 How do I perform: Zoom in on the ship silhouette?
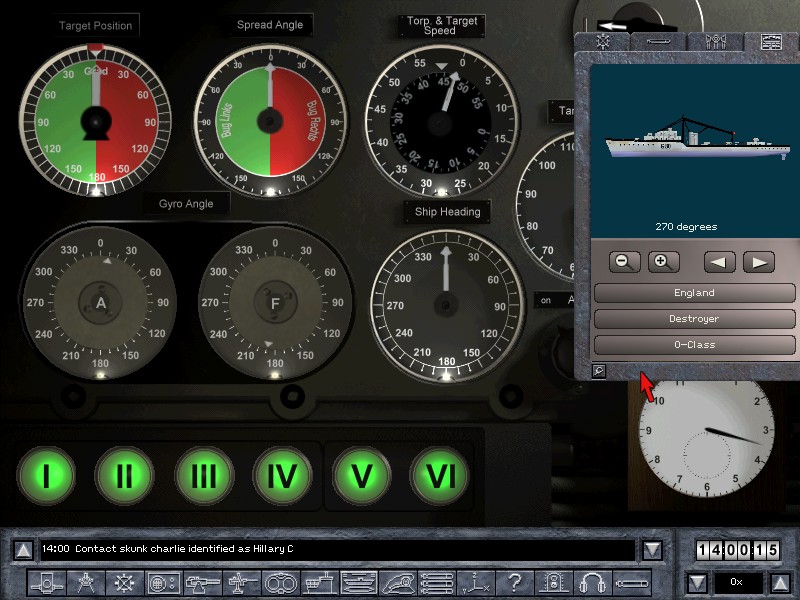pyautogui.click(x=660, y=262)
